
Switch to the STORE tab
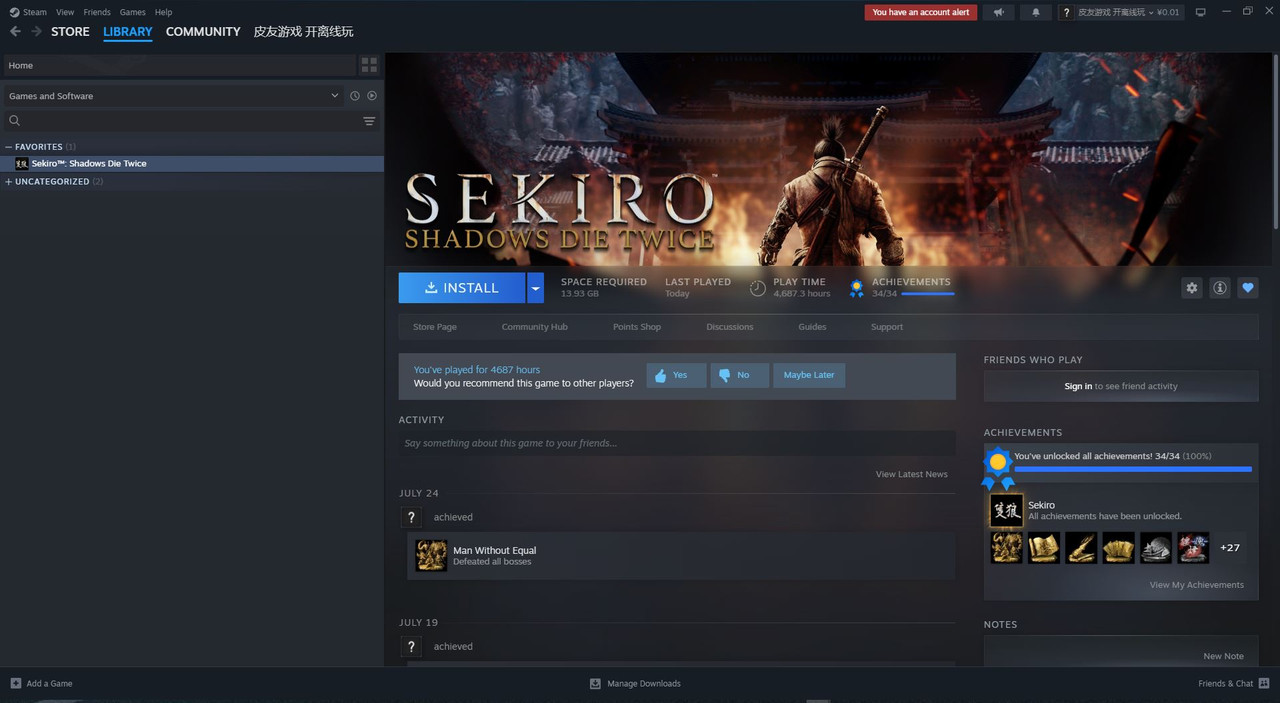70,31
